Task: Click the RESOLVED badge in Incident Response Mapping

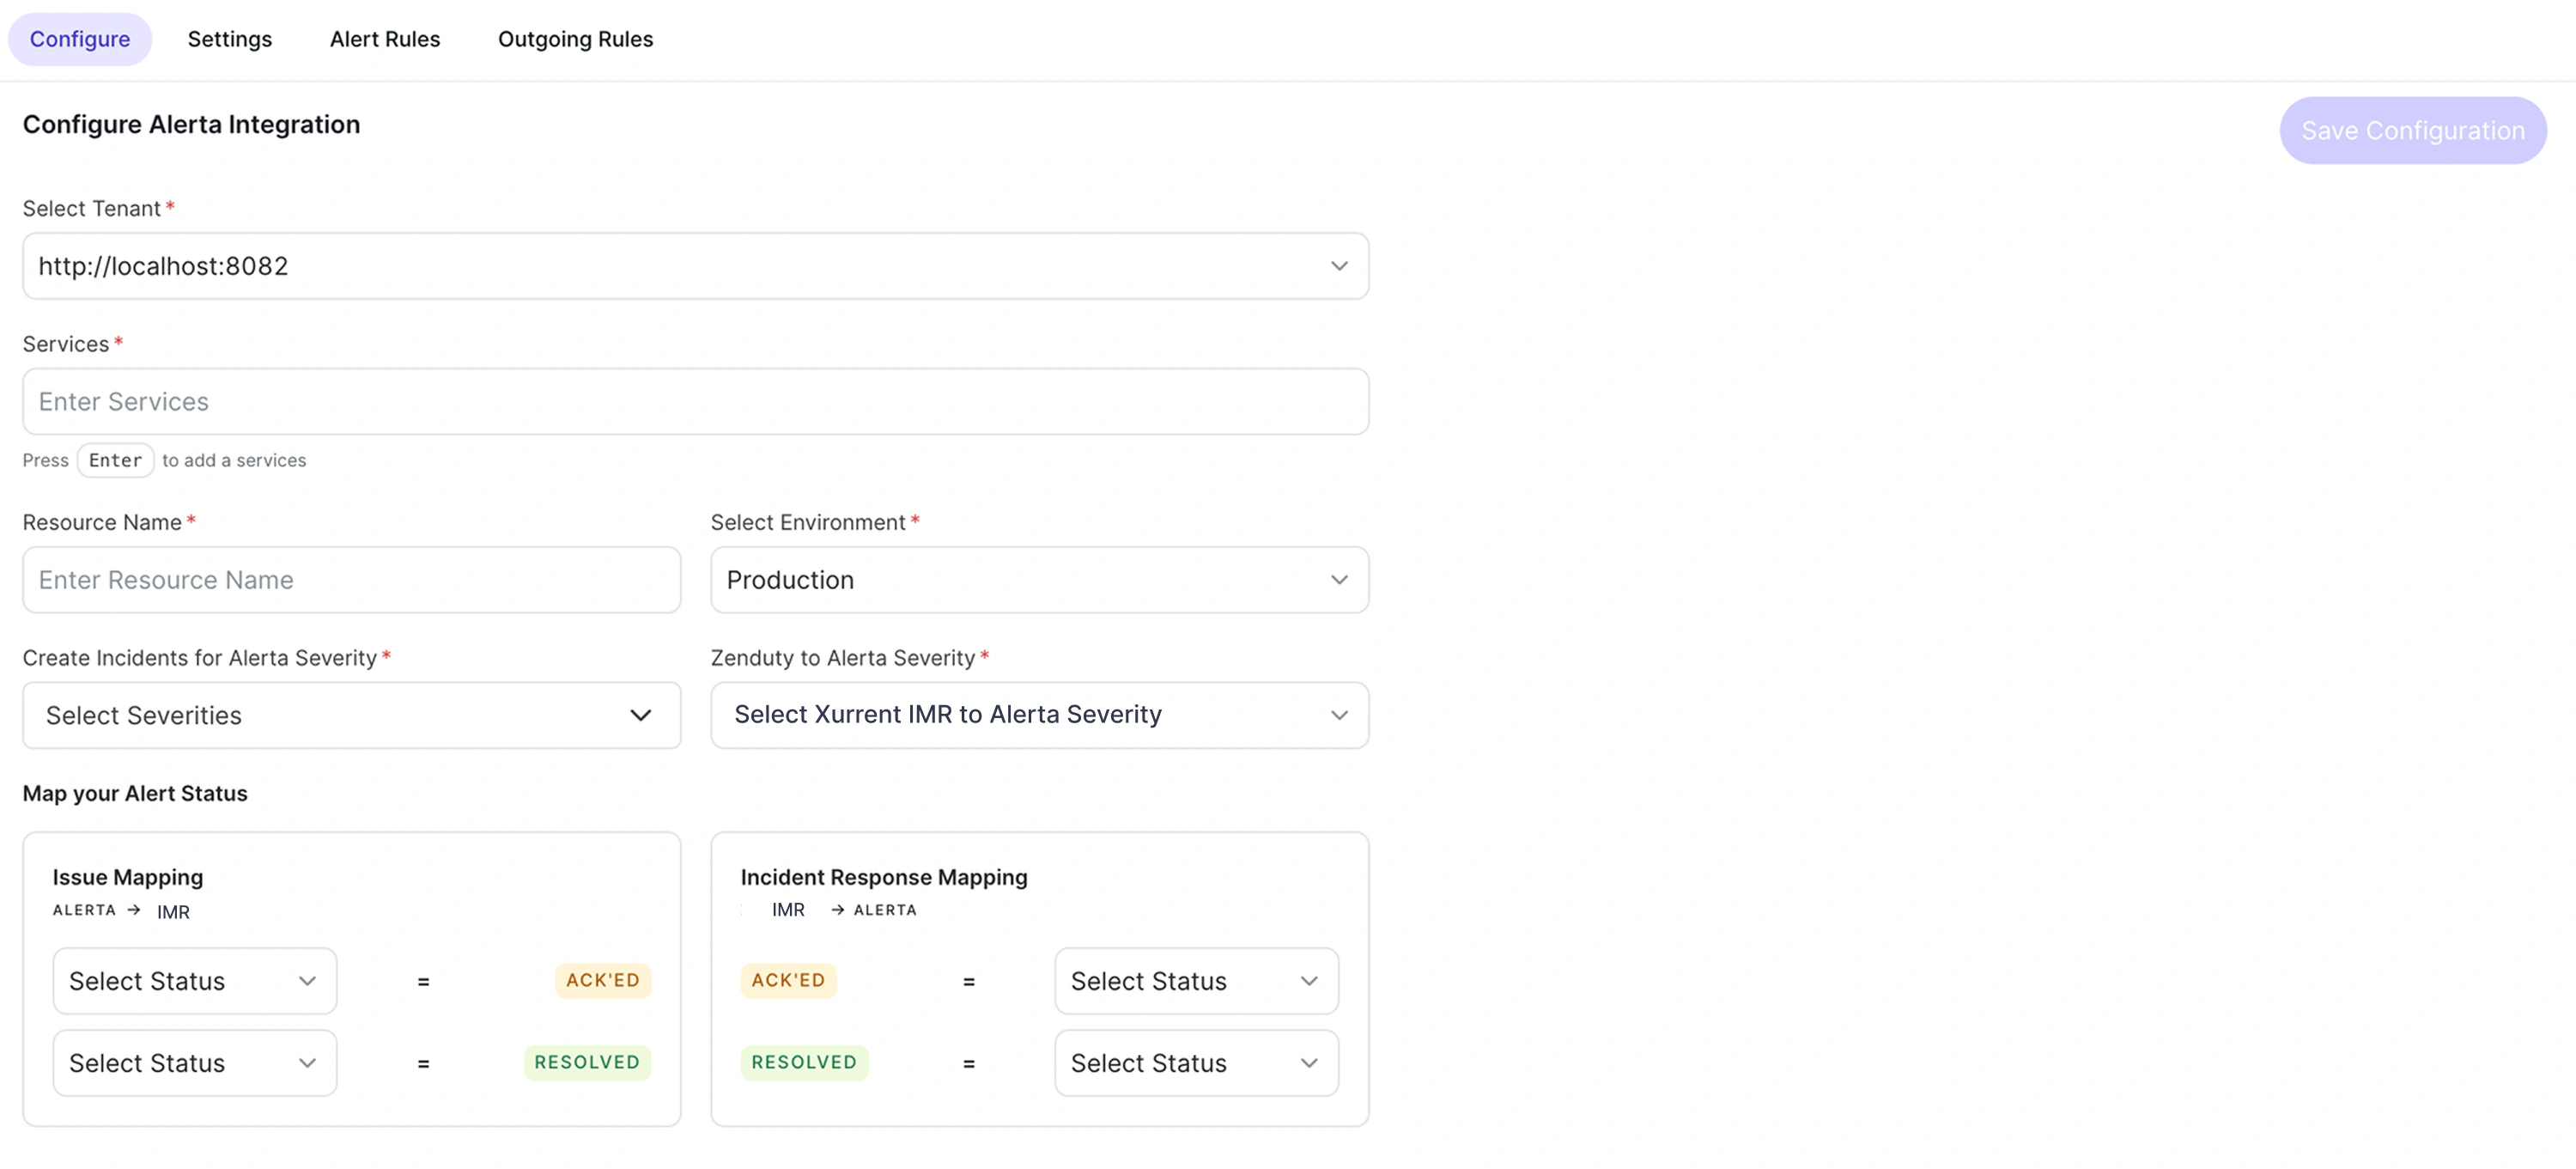Action: click(x=803, y=1063)
